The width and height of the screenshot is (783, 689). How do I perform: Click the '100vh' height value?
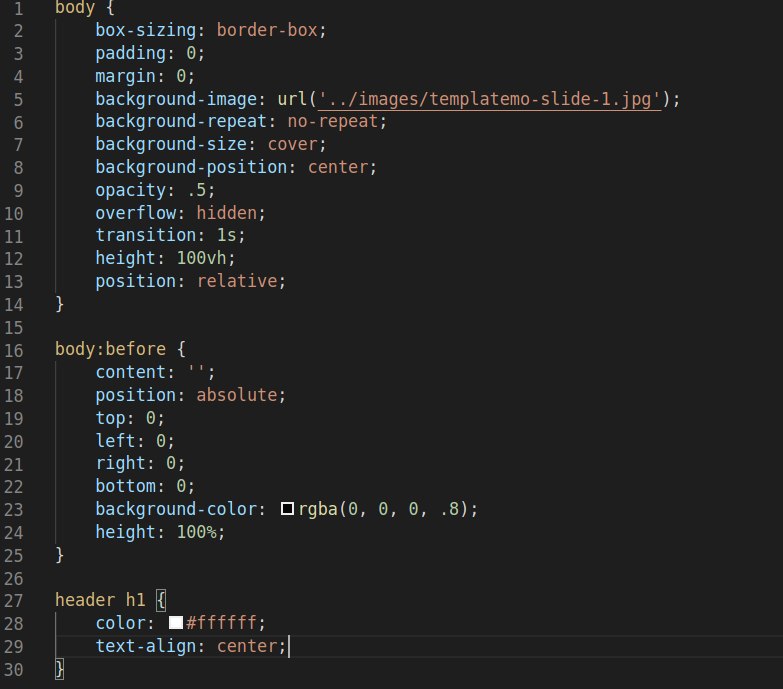[201, 258]
